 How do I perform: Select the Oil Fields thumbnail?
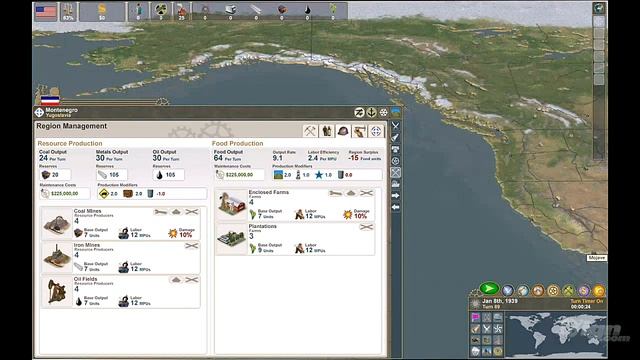point(57,291)
